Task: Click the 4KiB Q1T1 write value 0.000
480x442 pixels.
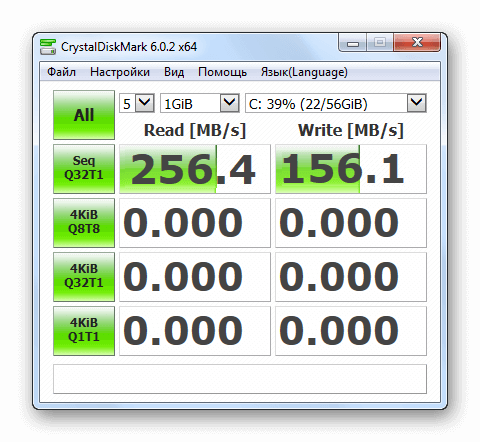Action: click(x=351, y=331)
